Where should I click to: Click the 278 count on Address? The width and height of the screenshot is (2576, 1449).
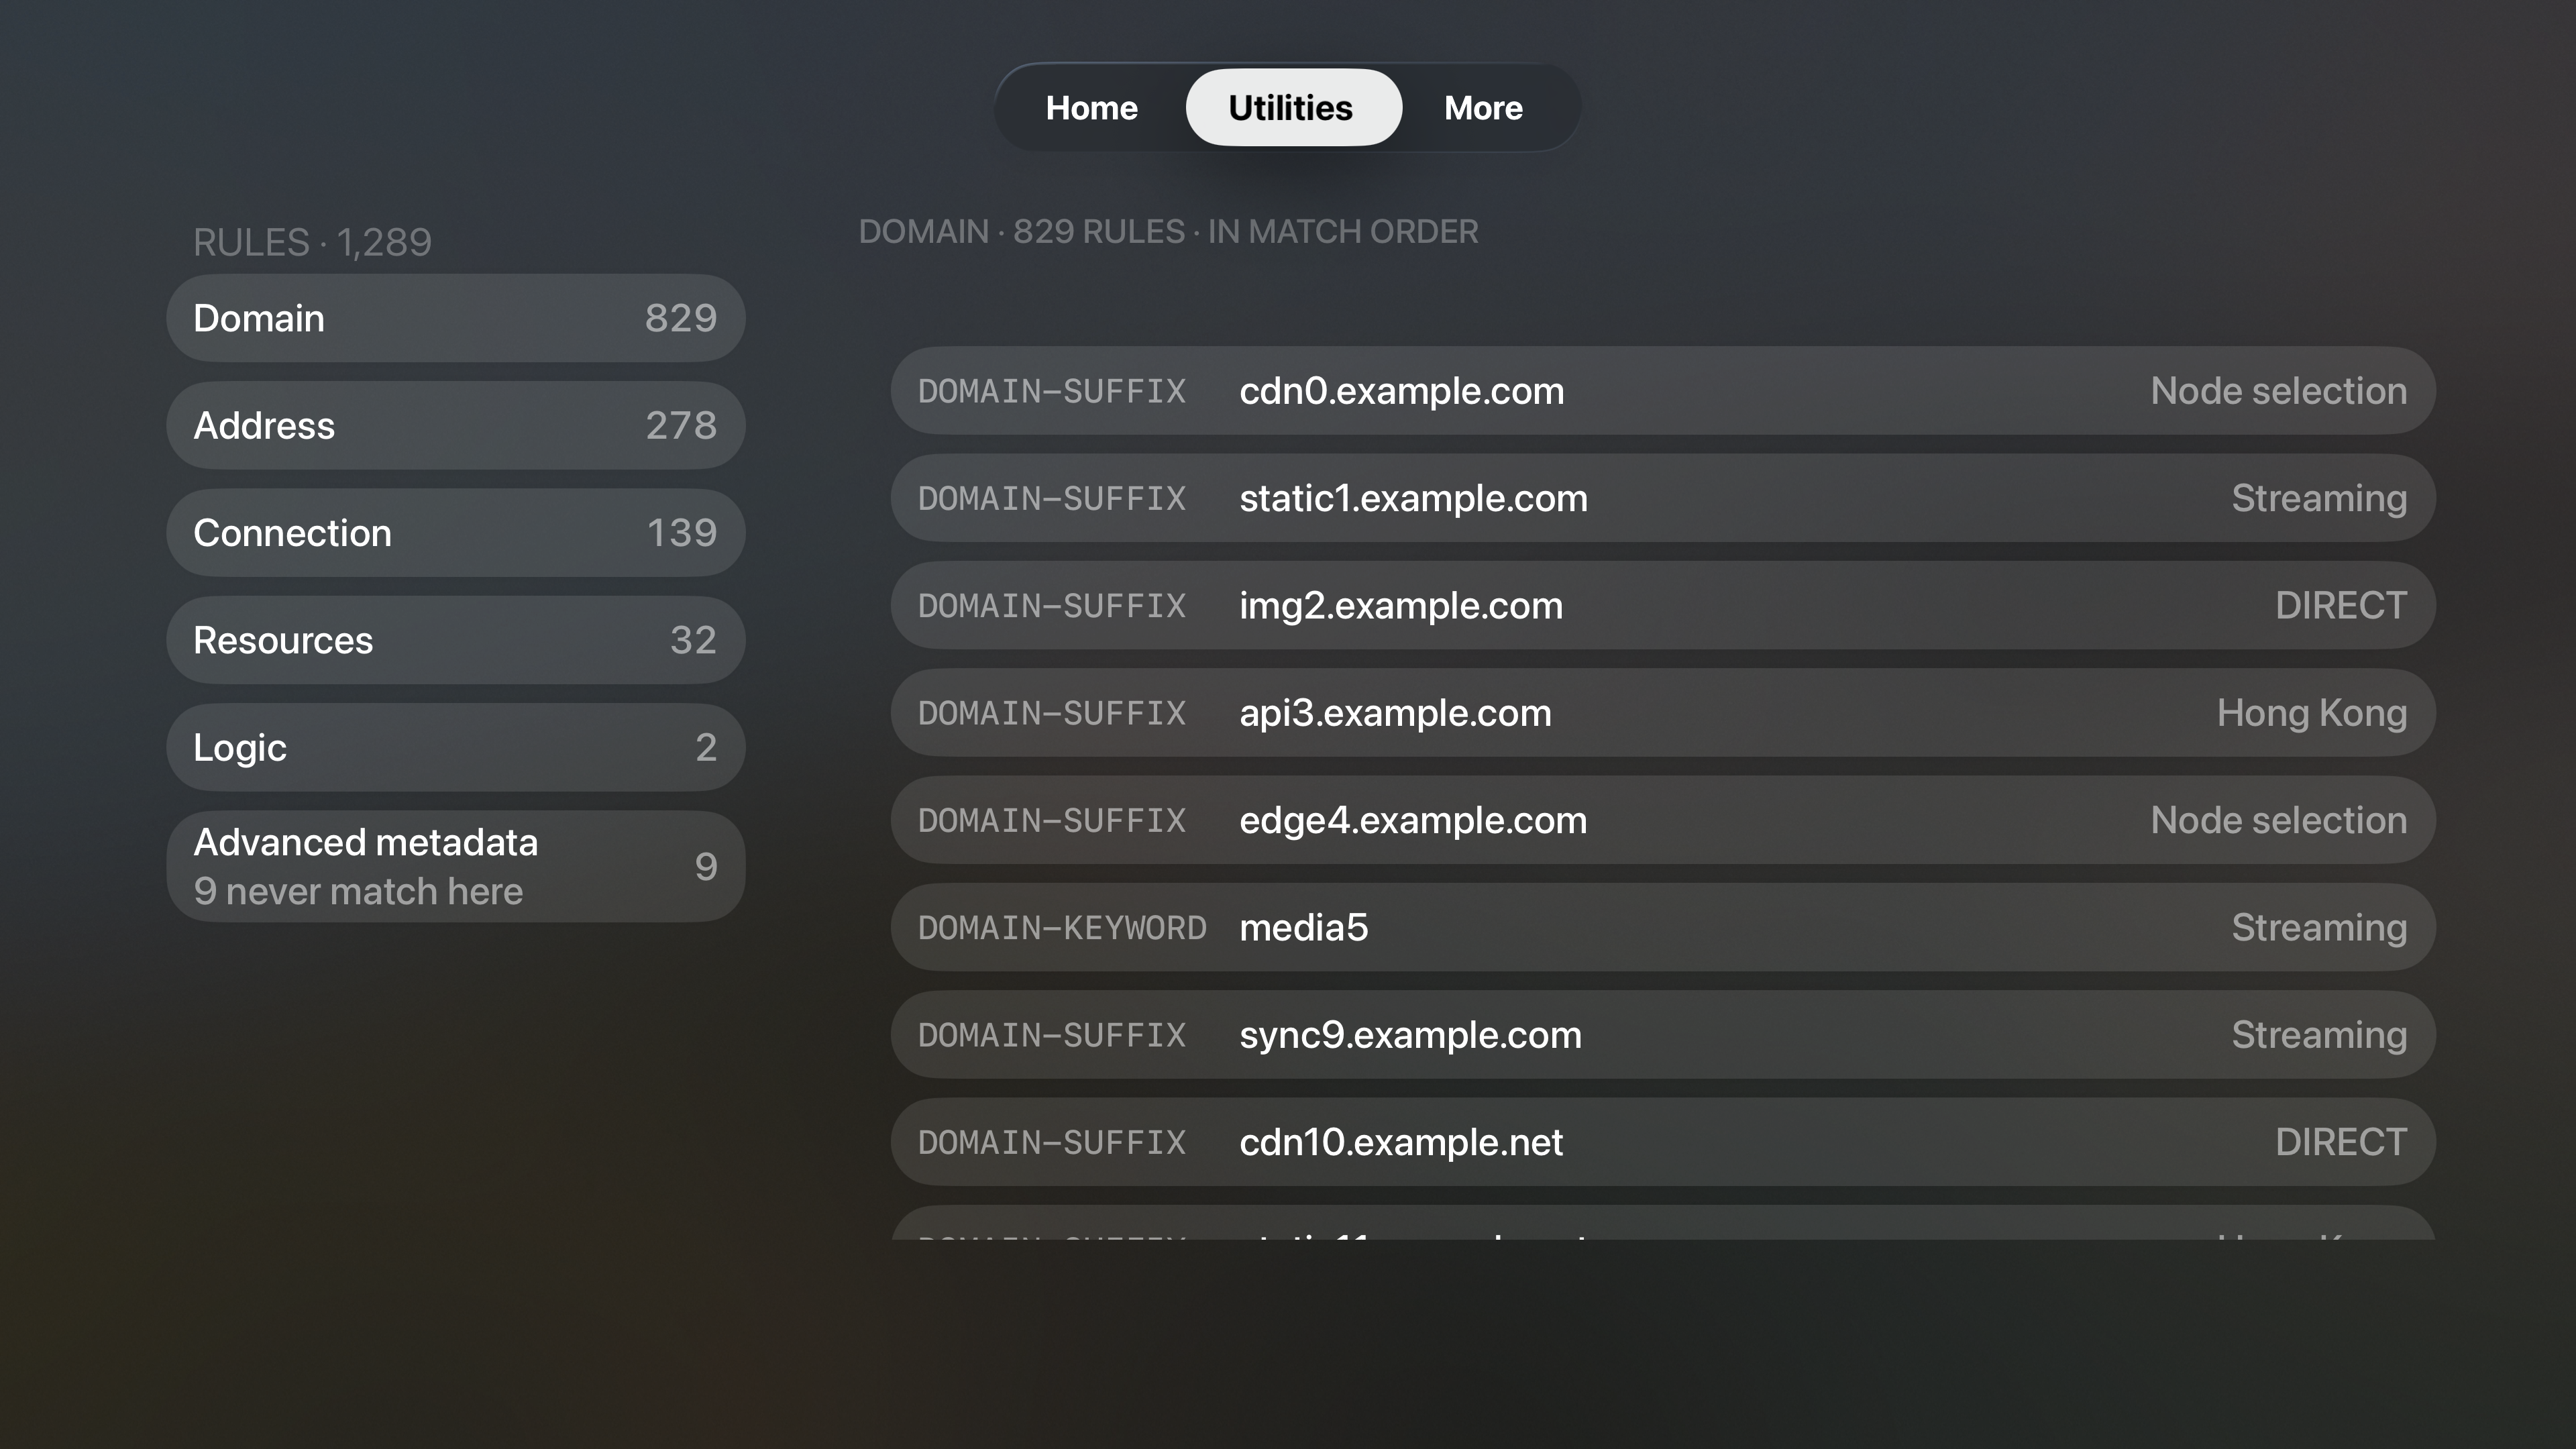[x=681, y=426]
